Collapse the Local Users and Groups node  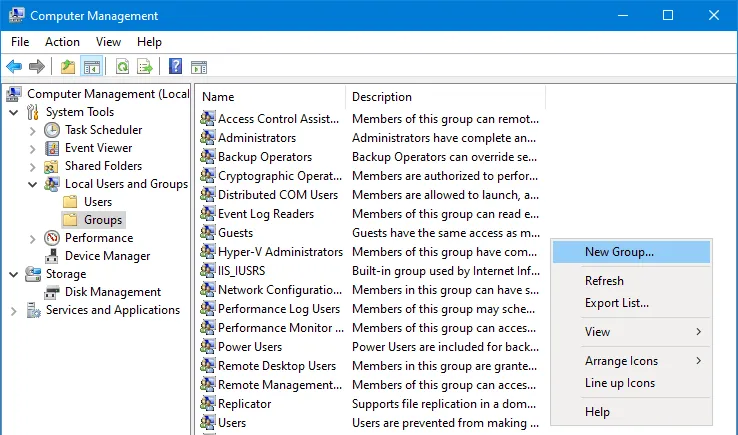[x=32, y=184]
